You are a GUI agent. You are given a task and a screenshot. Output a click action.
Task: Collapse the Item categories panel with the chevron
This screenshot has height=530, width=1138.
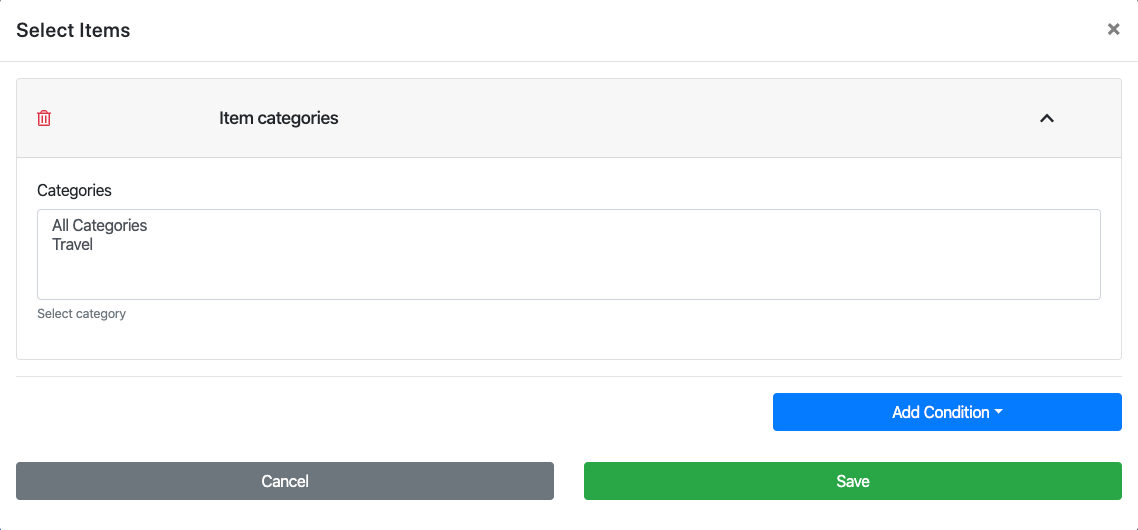point(1047,118)
